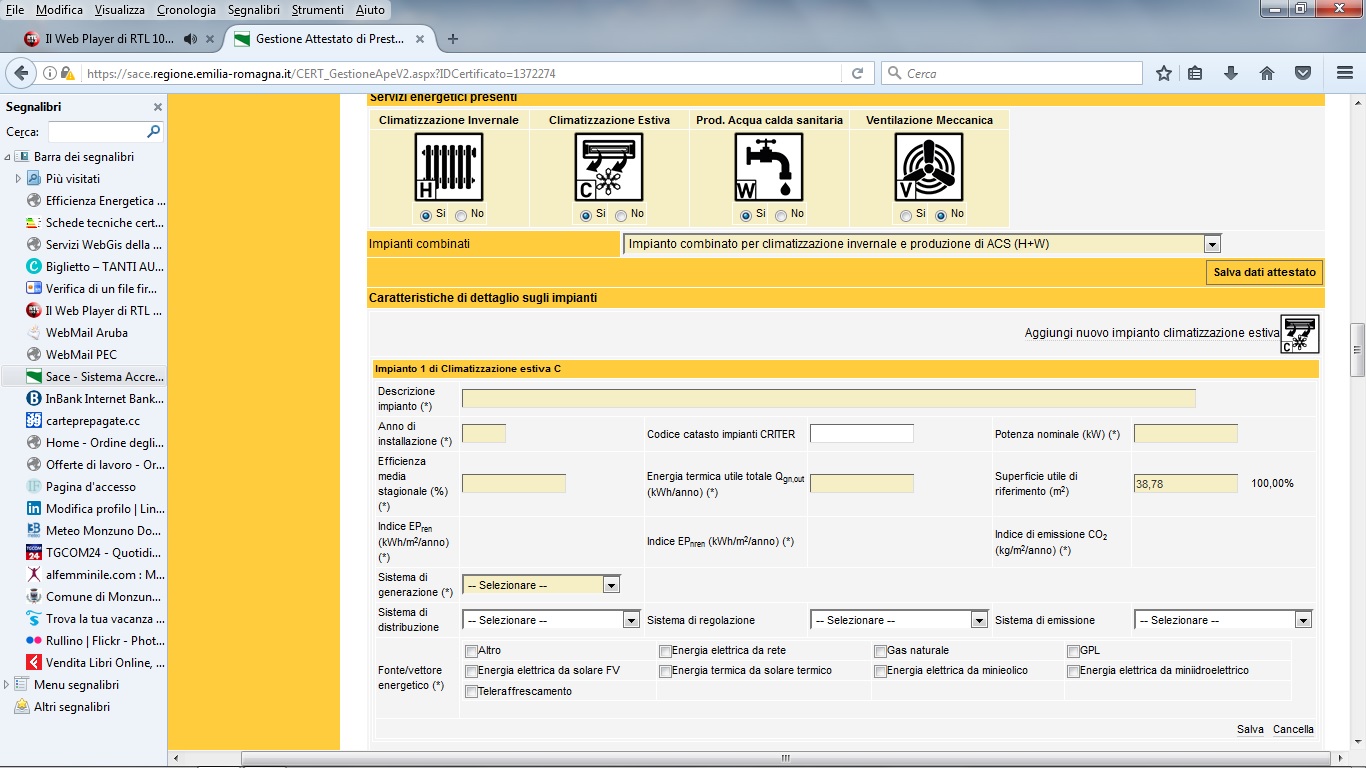Viewport: 1366px width, 768px height.
Task: Open the downloads arrow icon
Action: (1231, 73)
